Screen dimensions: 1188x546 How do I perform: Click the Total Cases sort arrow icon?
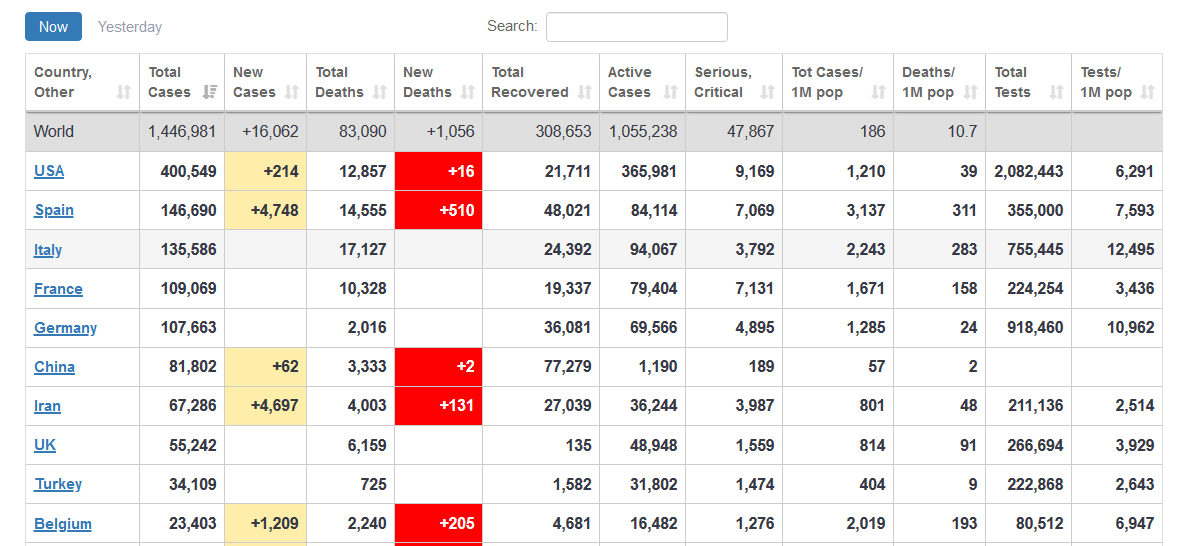click(210, 92)
